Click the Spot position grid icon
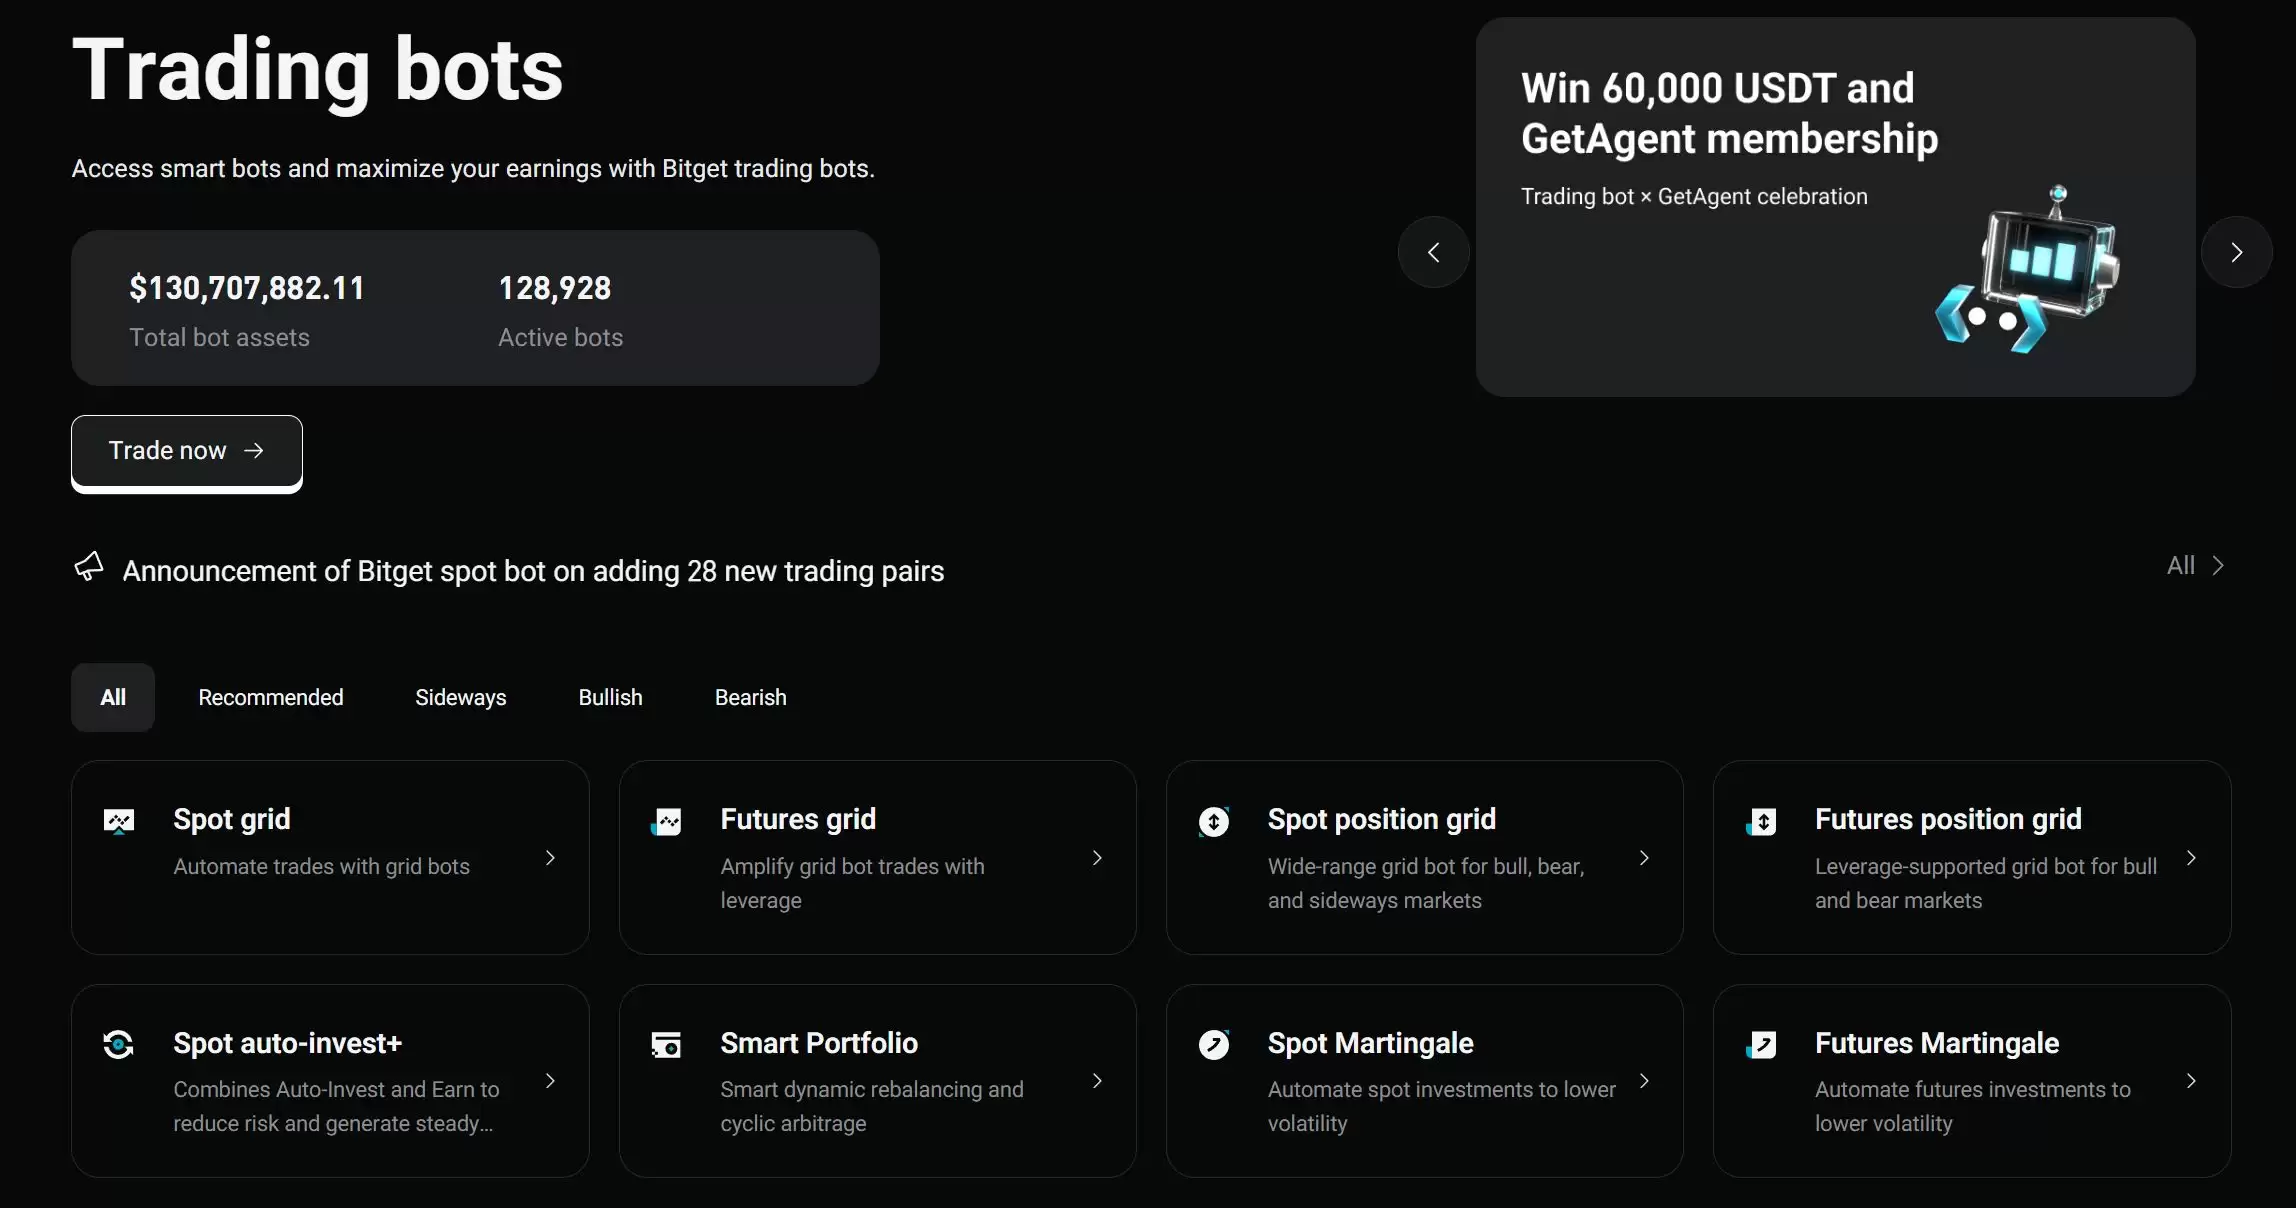The width and height of the screenshot is (2296, 1208). pos(1213,820)
